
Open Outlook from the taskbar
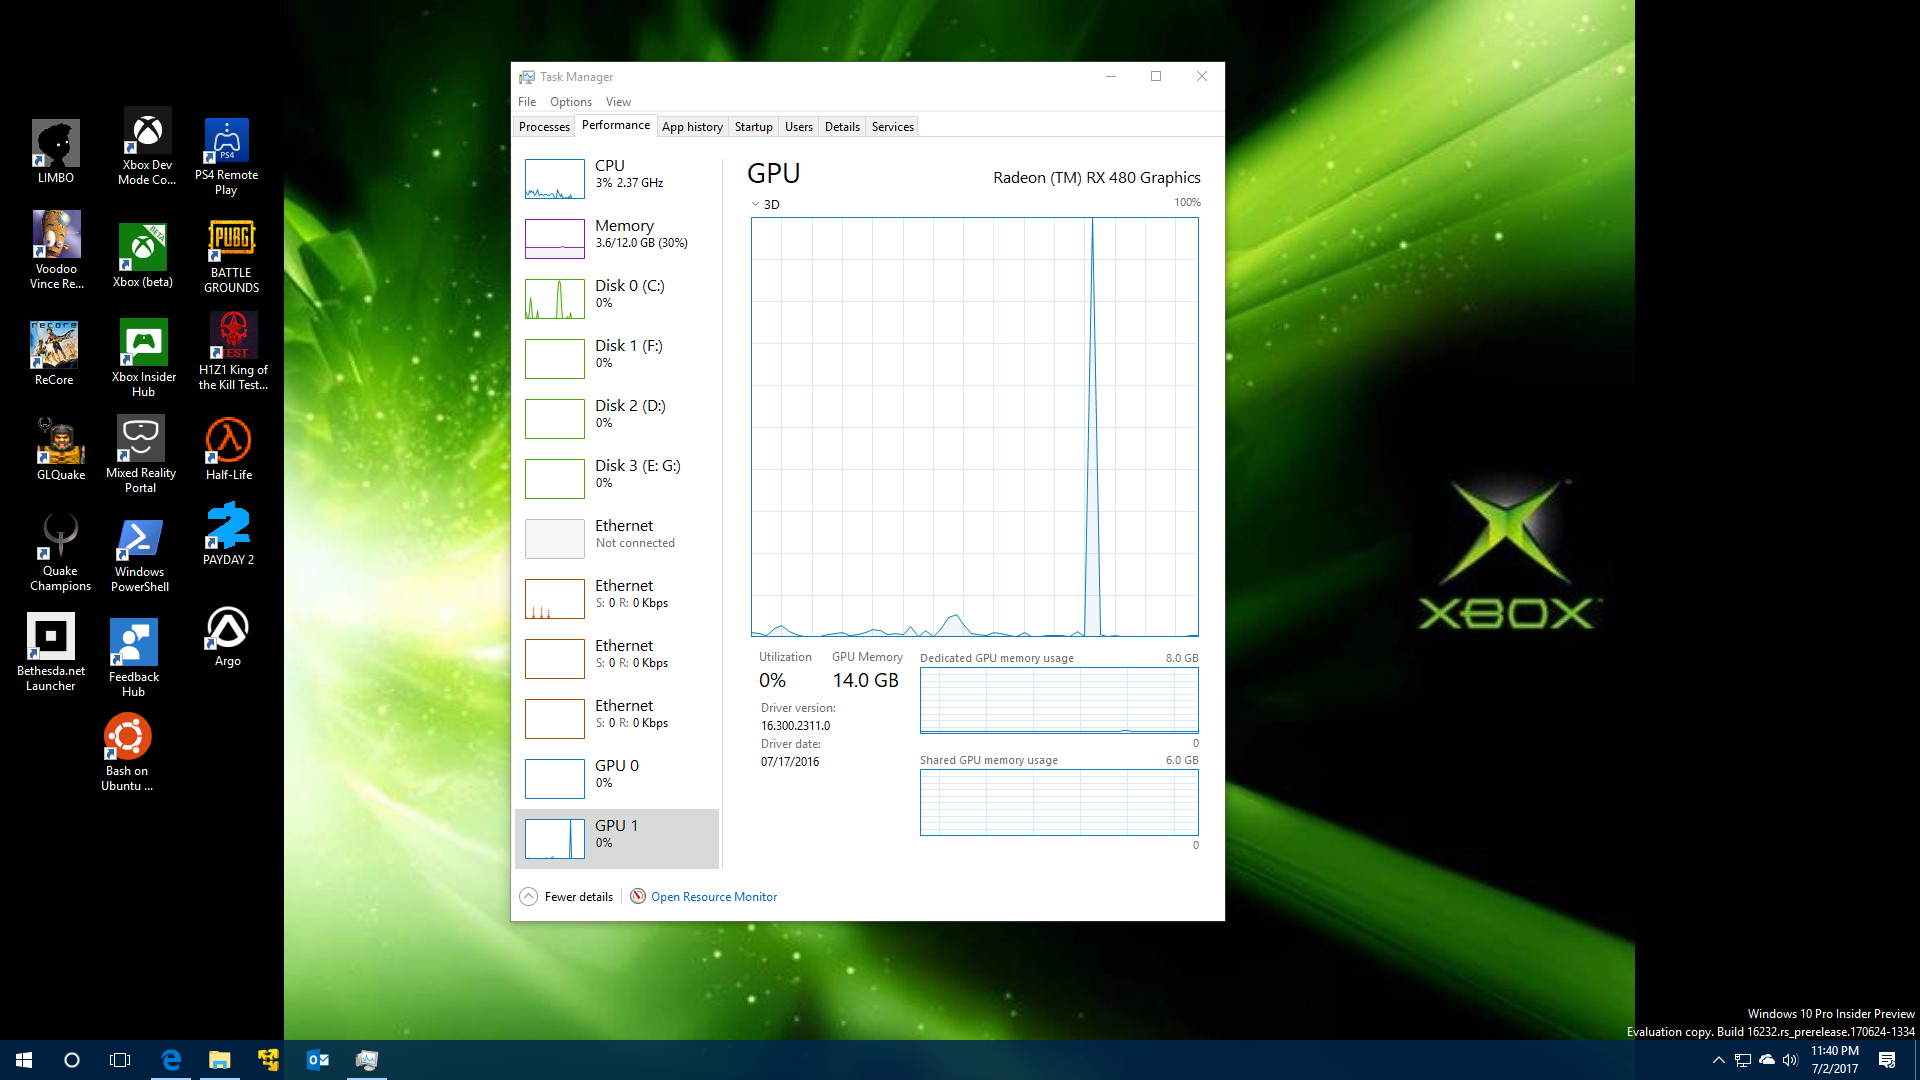317,1060
